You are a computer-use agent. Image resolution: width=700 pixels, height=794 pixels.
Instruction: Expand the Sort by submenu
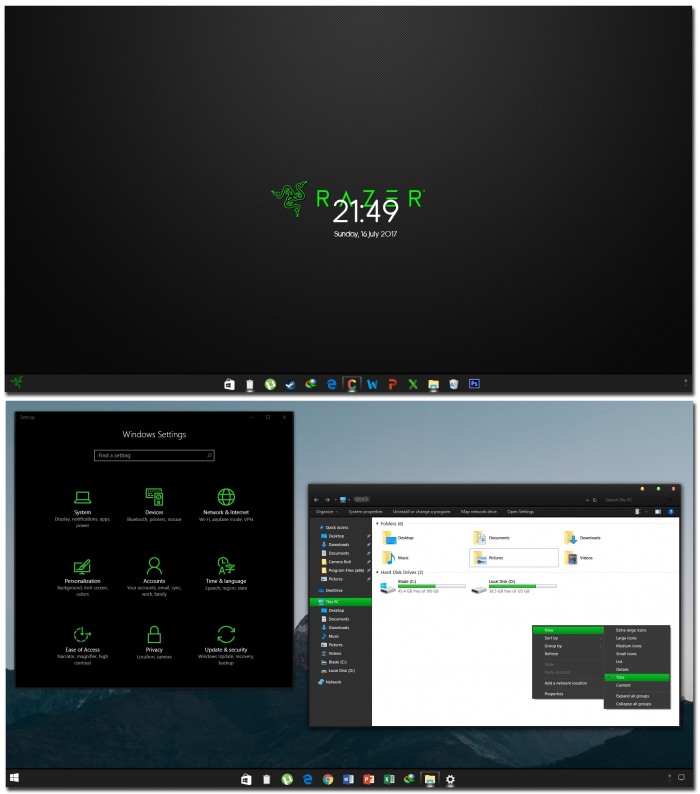(x=568, y=638)
